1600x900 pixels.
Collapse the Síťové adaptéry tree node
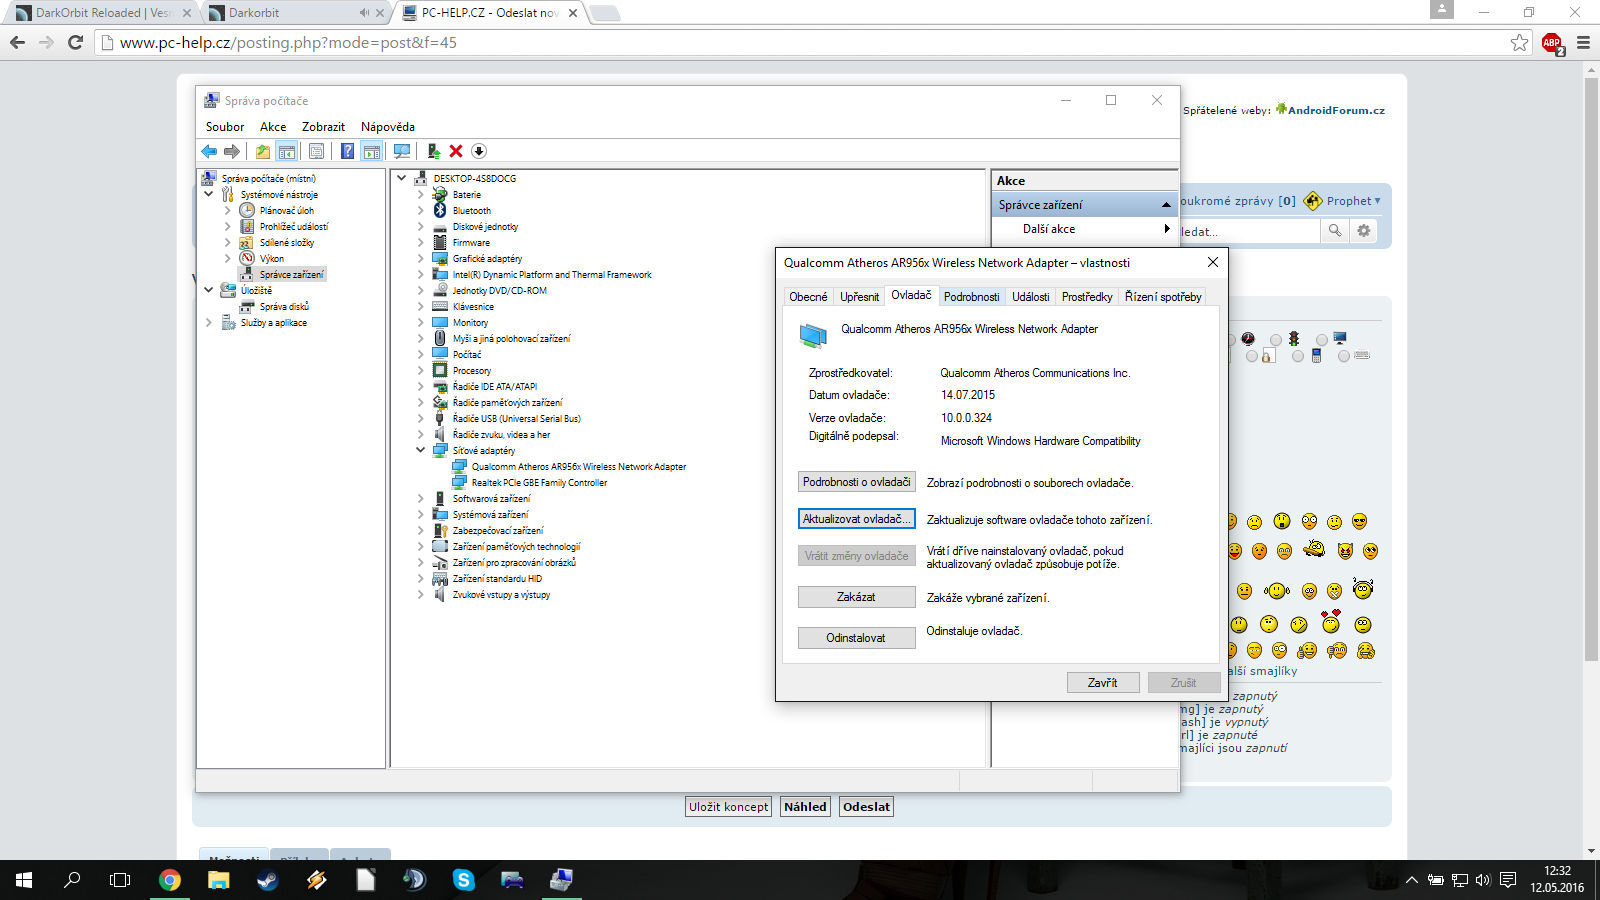[x=421, y=451]
